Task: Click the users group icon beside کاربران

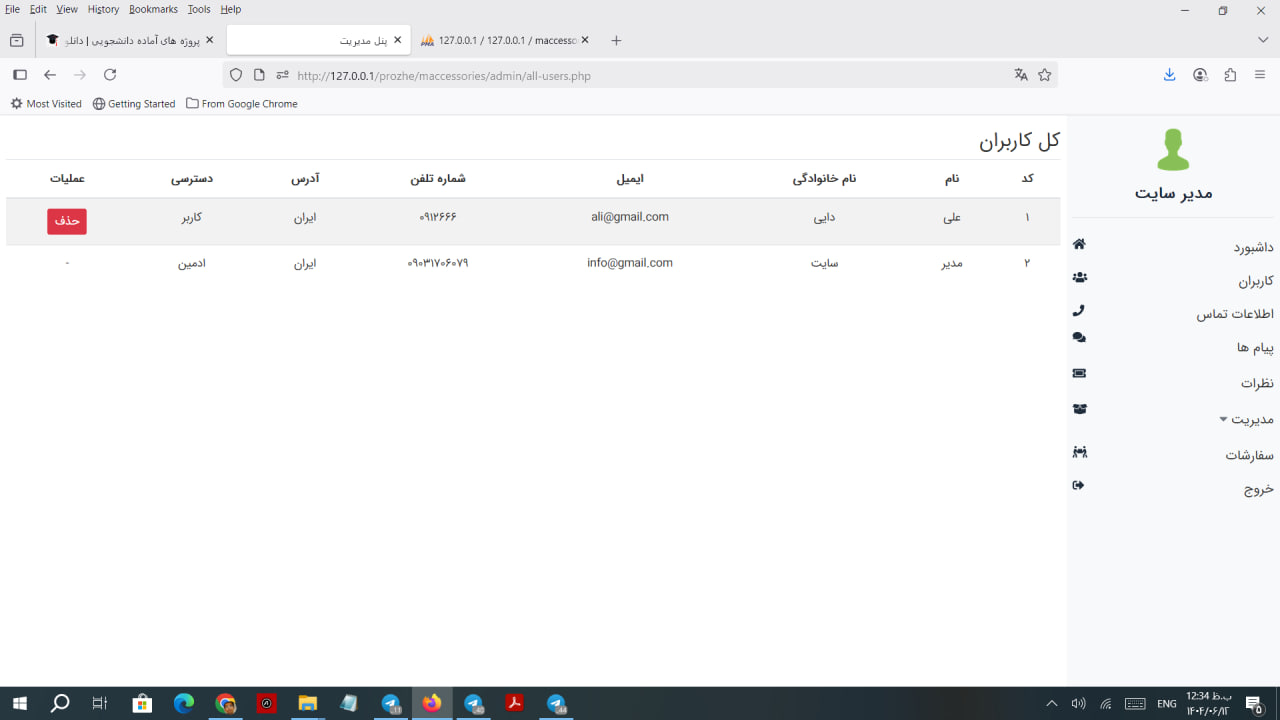Action: [x=1079, y=277]
